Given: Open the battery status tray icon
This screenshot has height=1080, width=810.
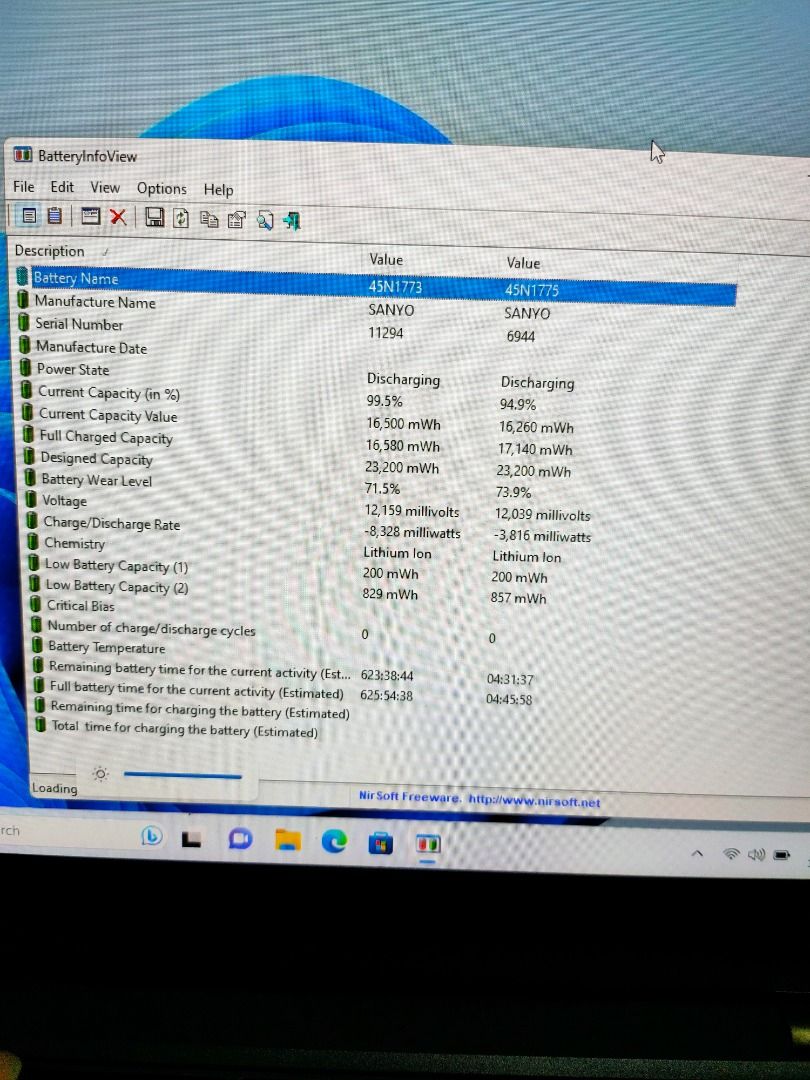Looking at the screenshot, I should 782,854.
